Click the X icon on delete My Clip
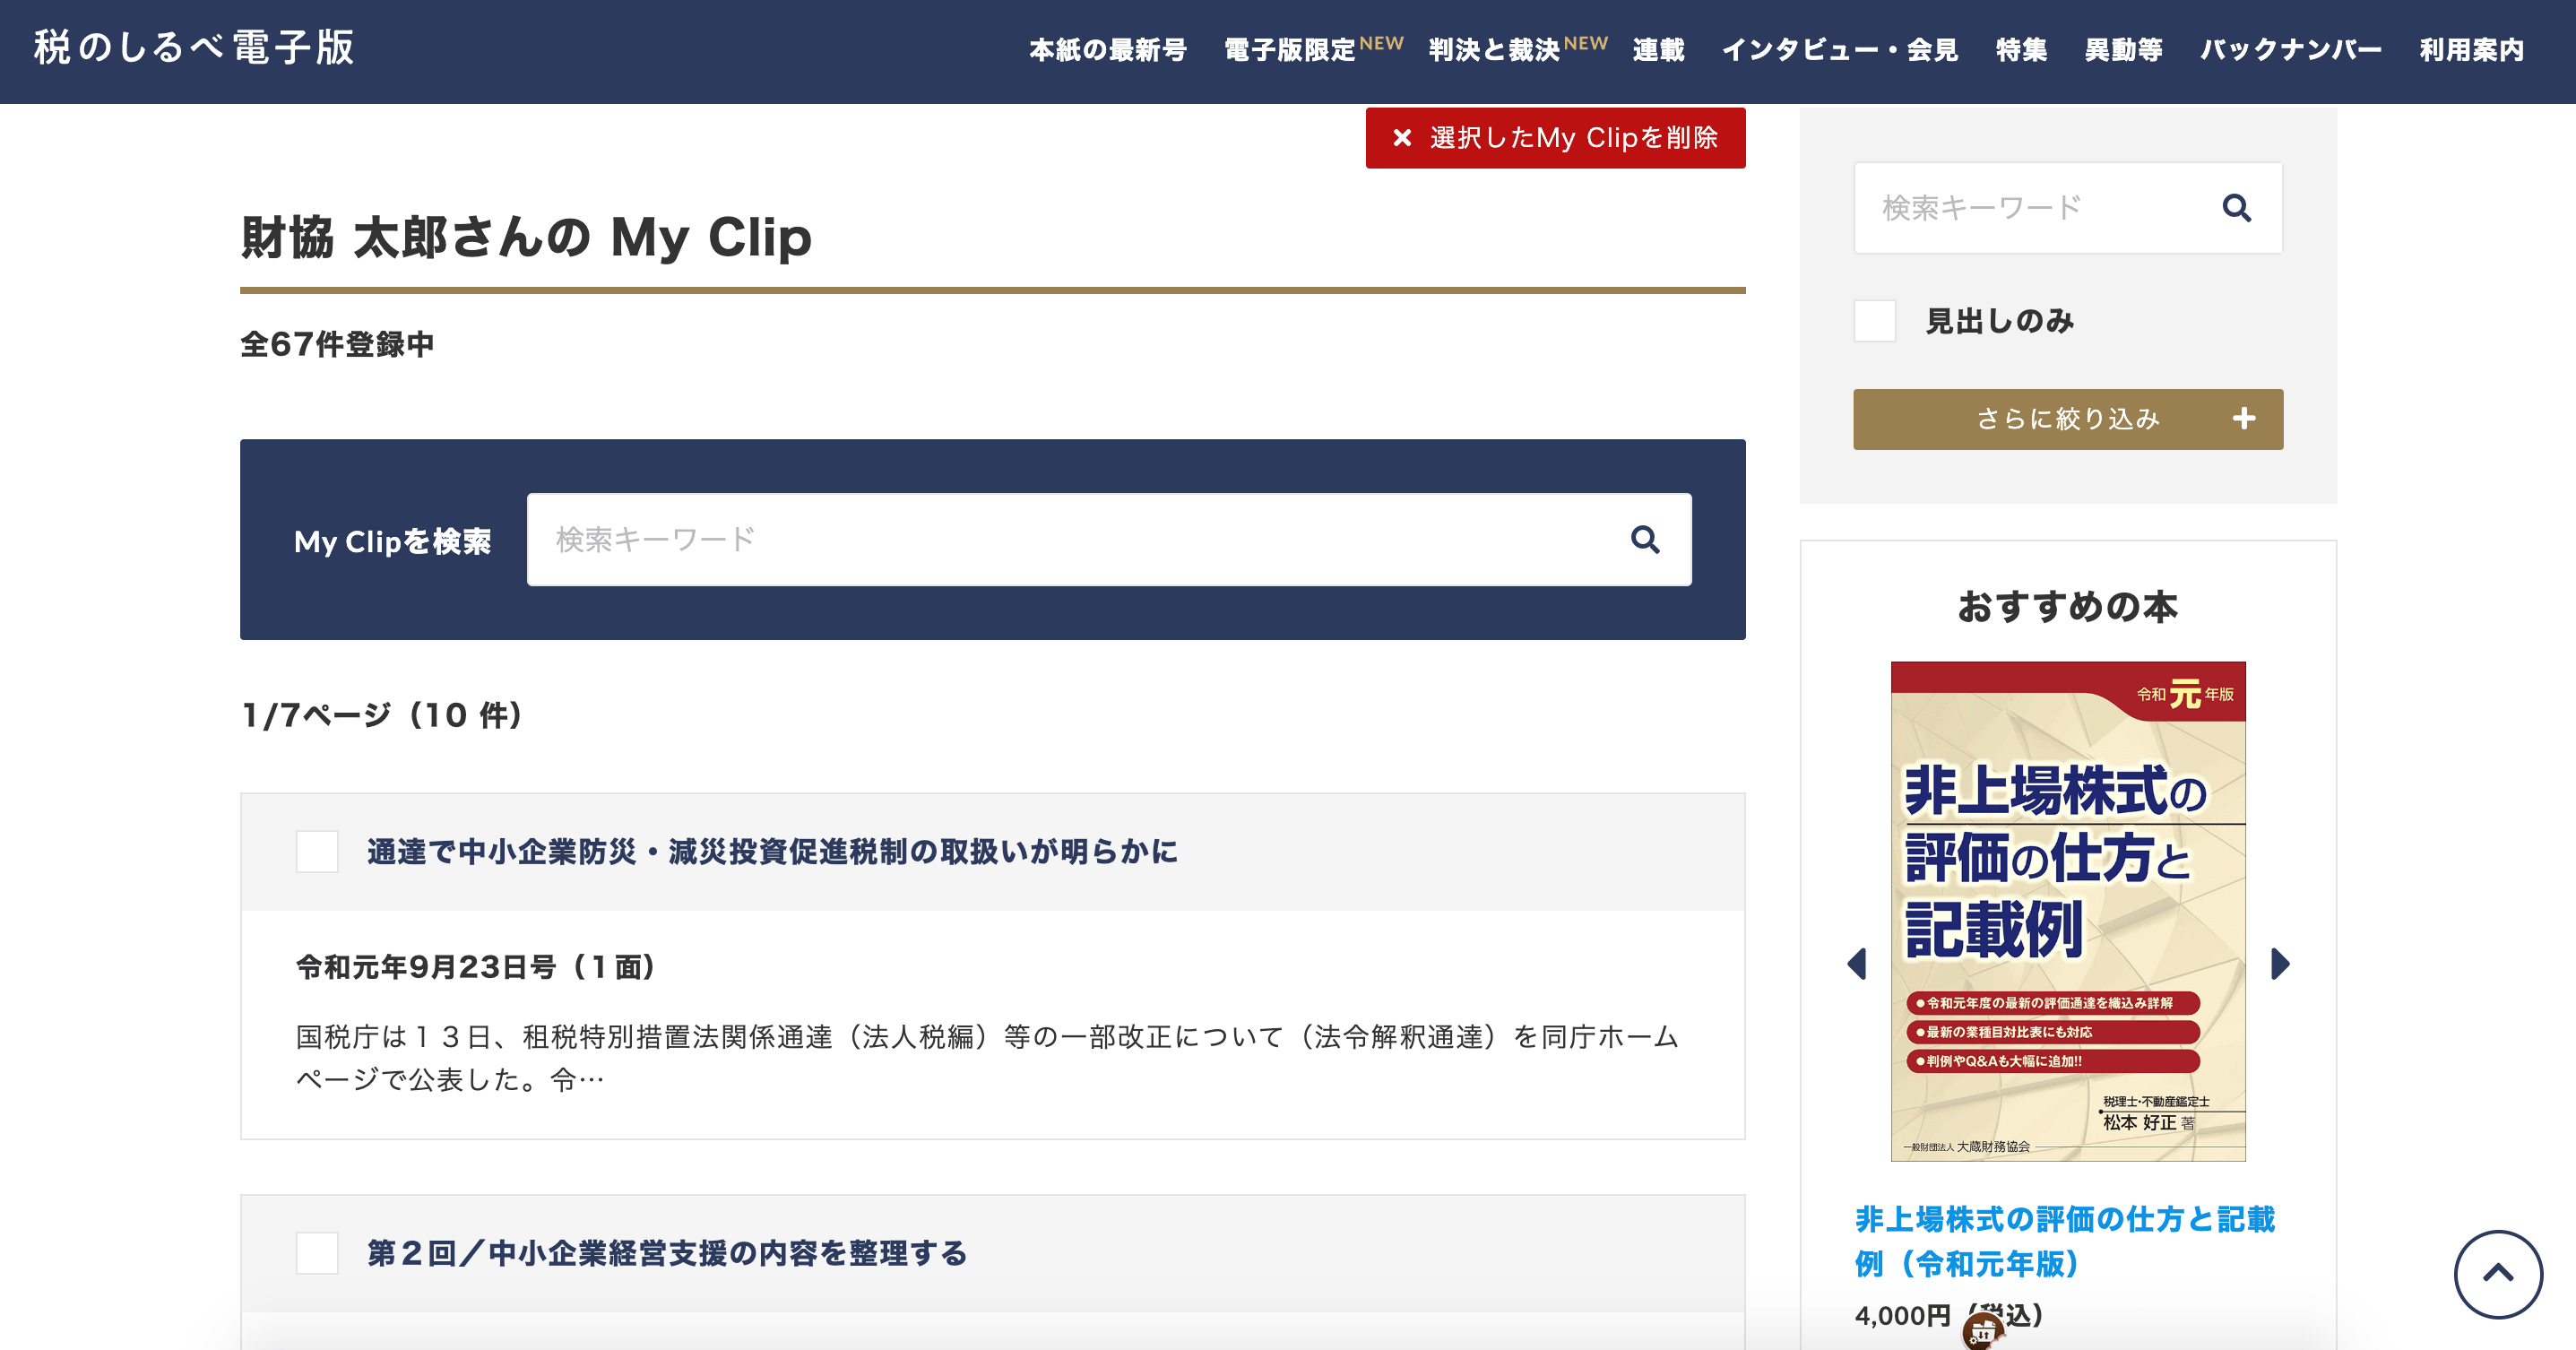 tap(1402, 138)
